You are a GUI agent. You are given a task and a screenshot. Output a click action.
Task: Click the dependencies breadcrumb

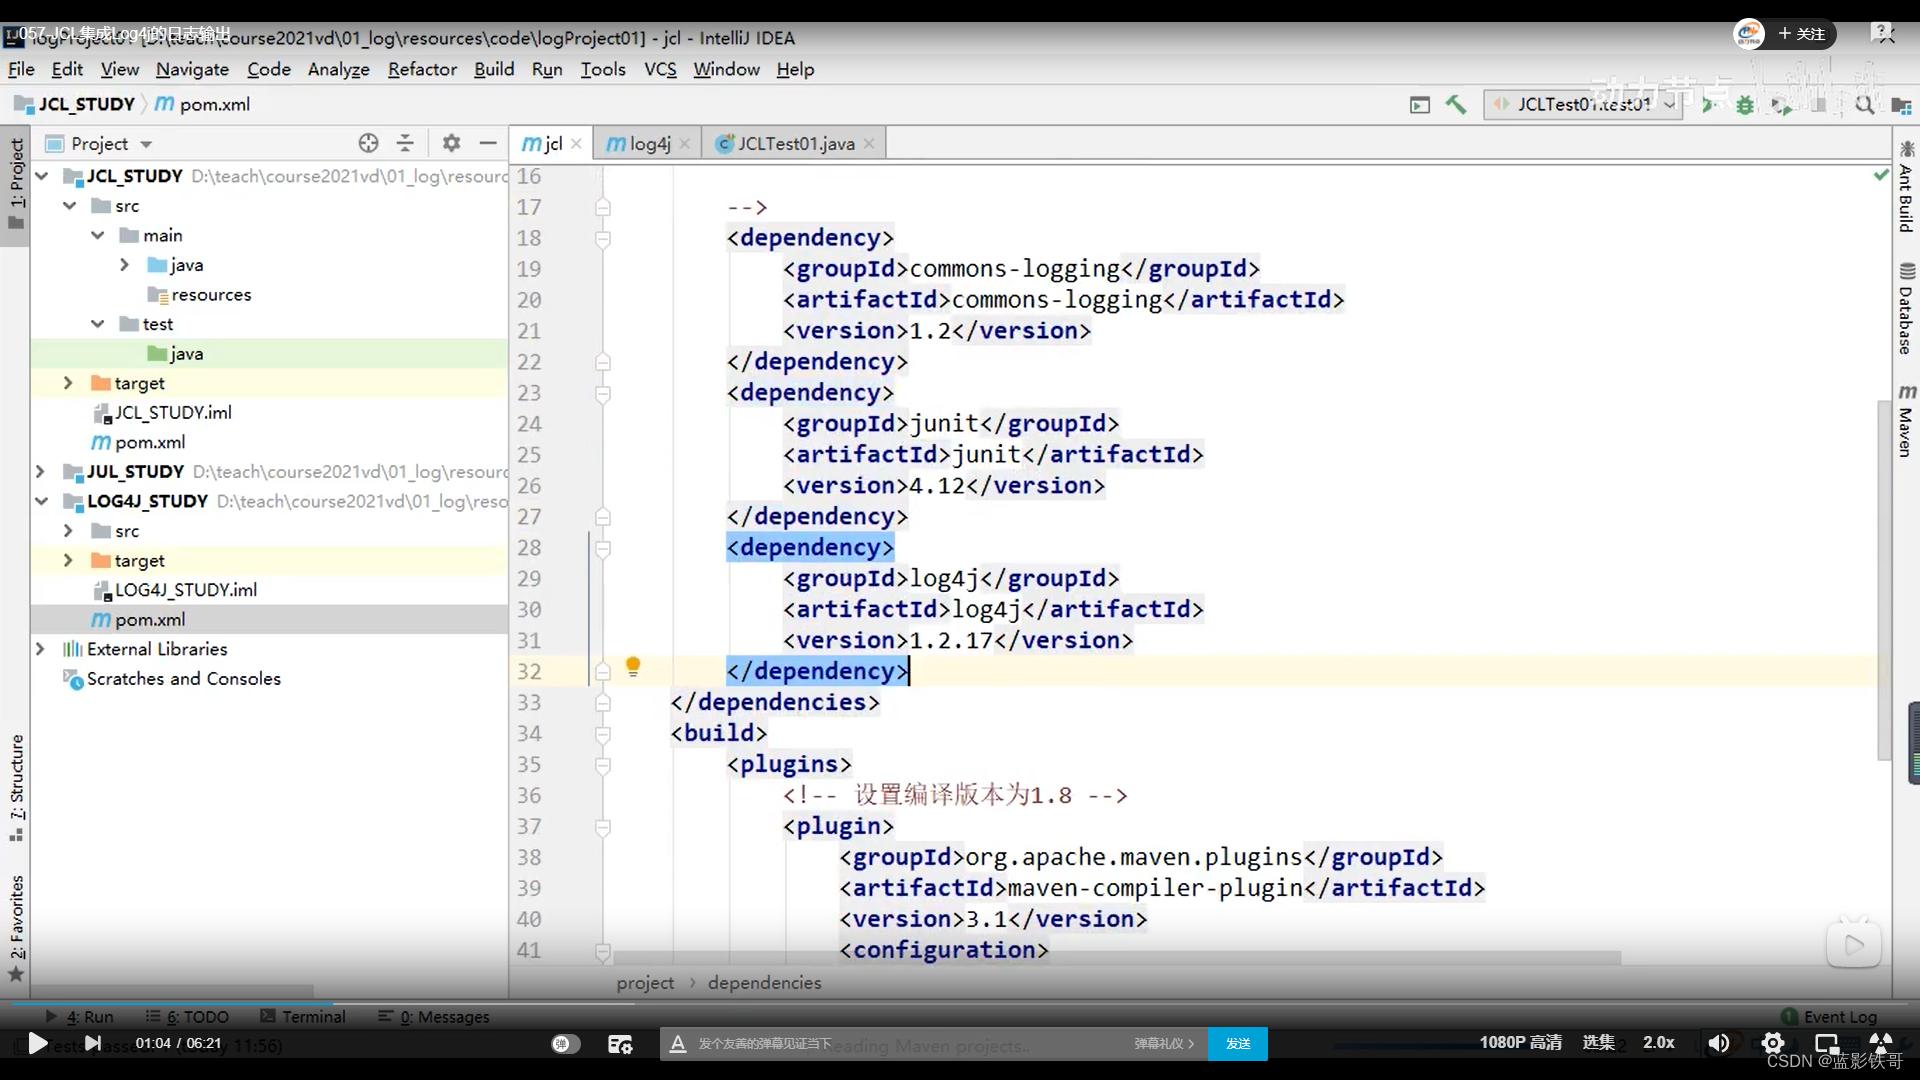[764, 983]
